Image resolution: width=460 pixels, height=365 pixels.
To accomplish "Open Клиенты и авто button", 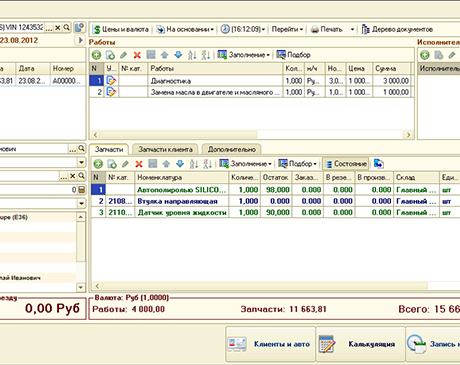I will pos(270,344).
